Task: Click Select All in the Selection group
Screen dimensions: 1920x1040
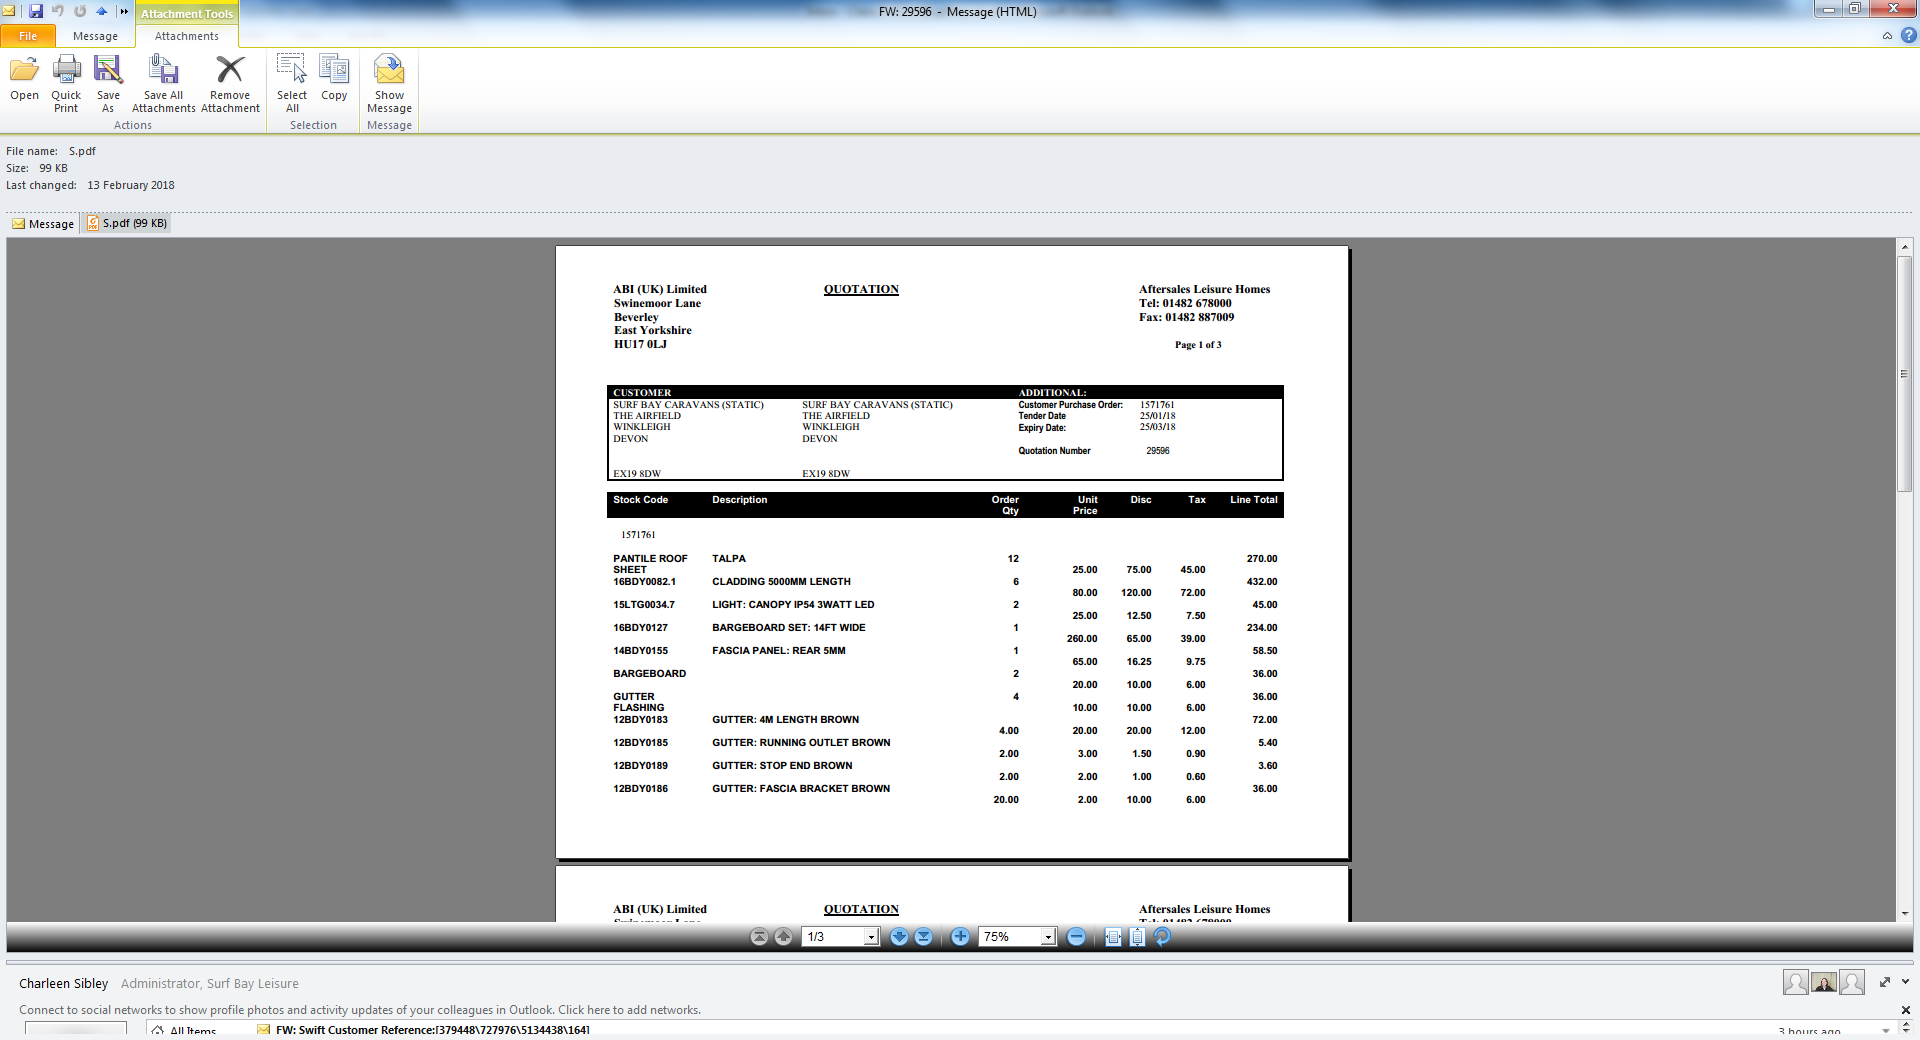Action: [292, 83]
